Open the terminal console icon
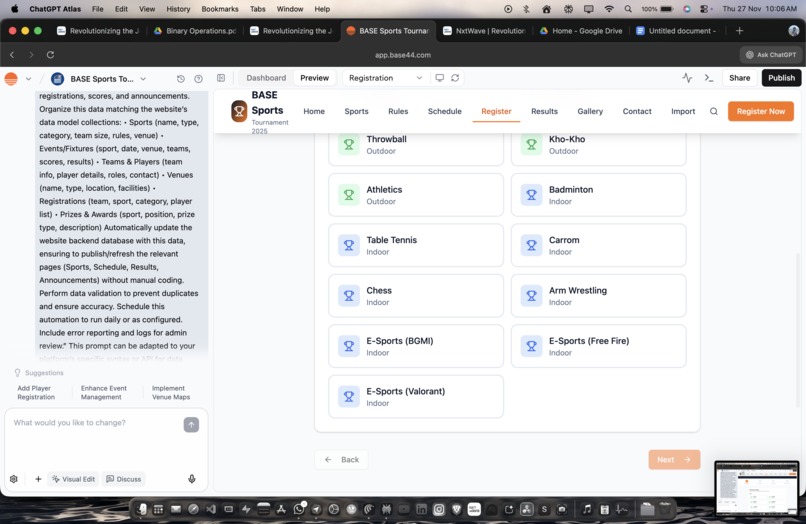This screenshot has width=806, height=524. tap(709, 78)
